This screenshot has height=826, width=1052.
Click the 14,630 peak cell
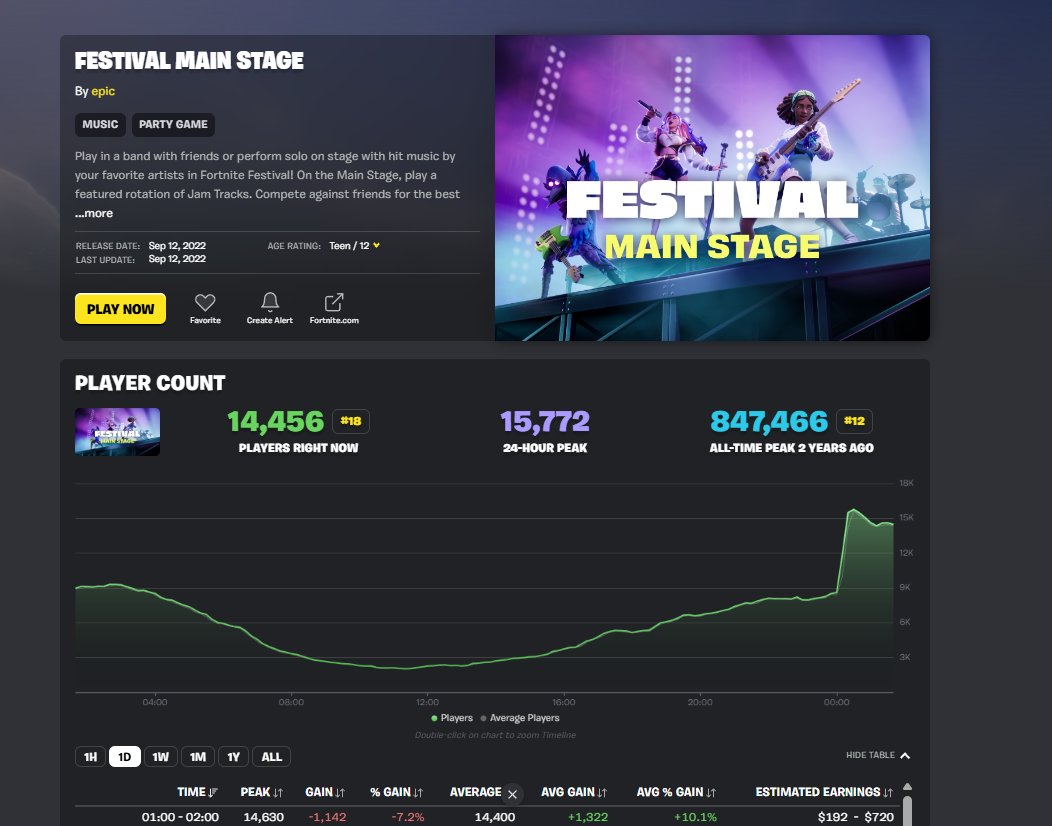pos(263,817)
